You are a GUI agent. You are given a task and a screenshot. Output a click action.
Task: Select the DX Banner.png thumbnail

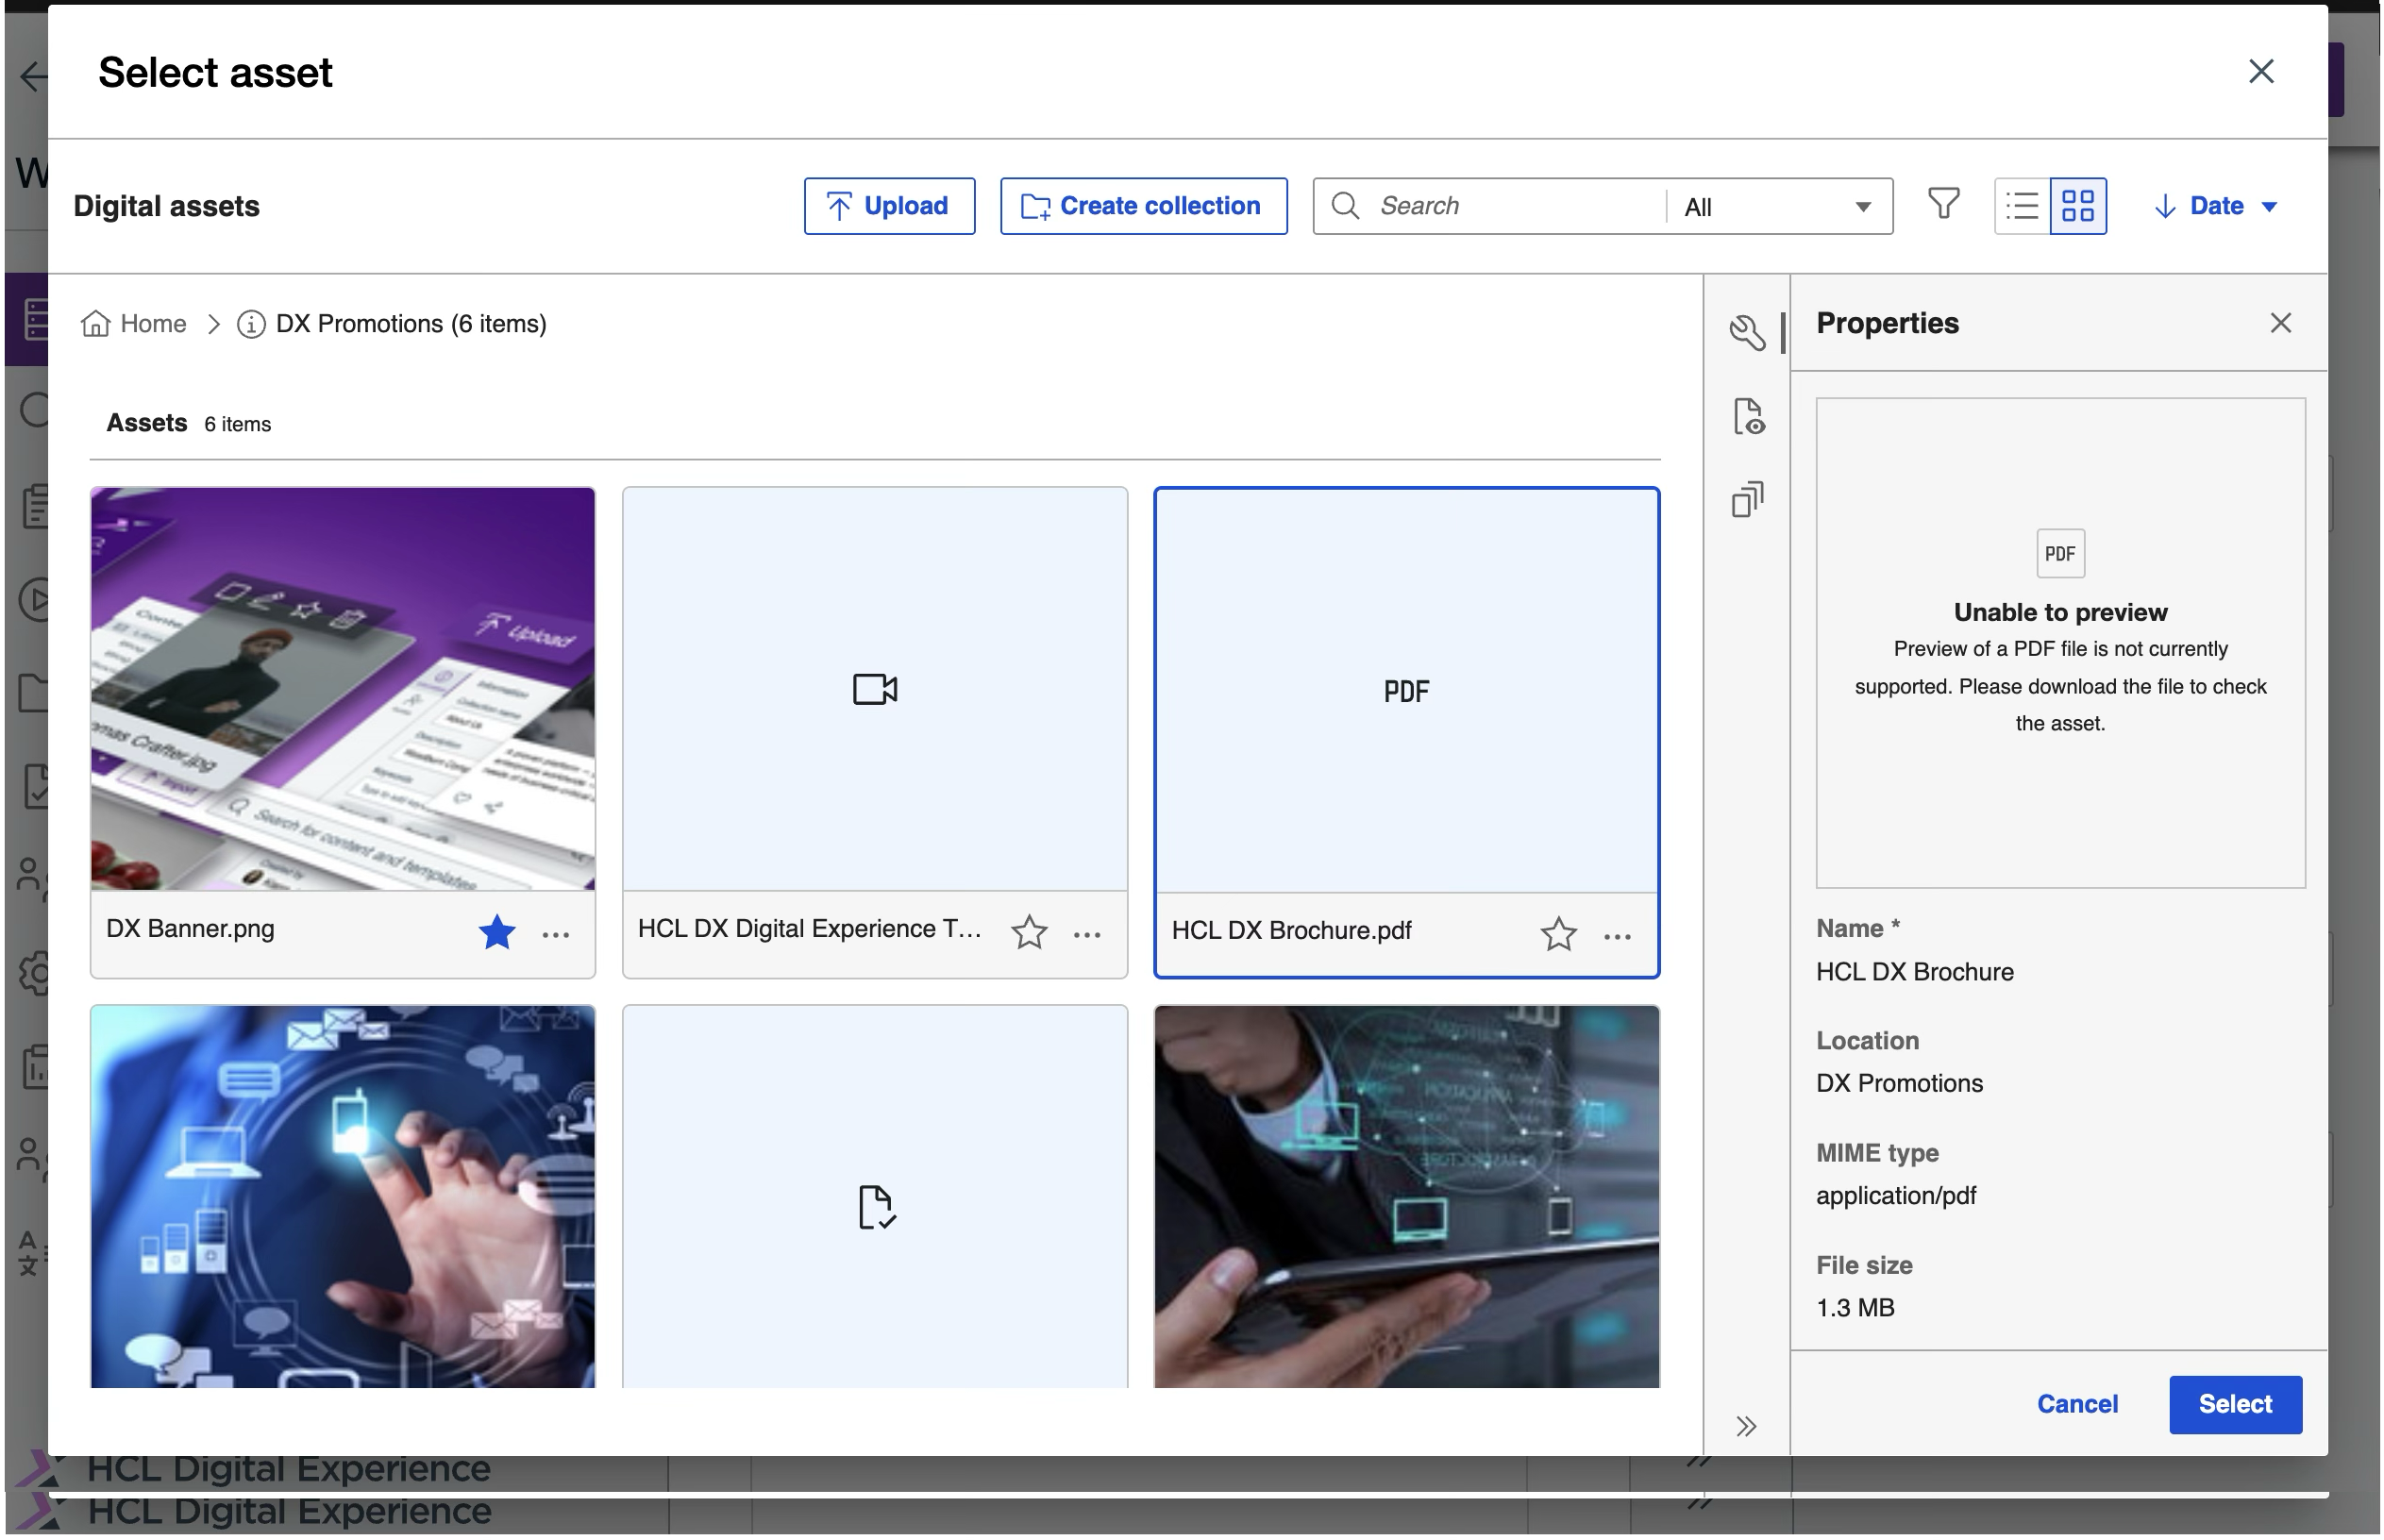(x=343, y=688)
